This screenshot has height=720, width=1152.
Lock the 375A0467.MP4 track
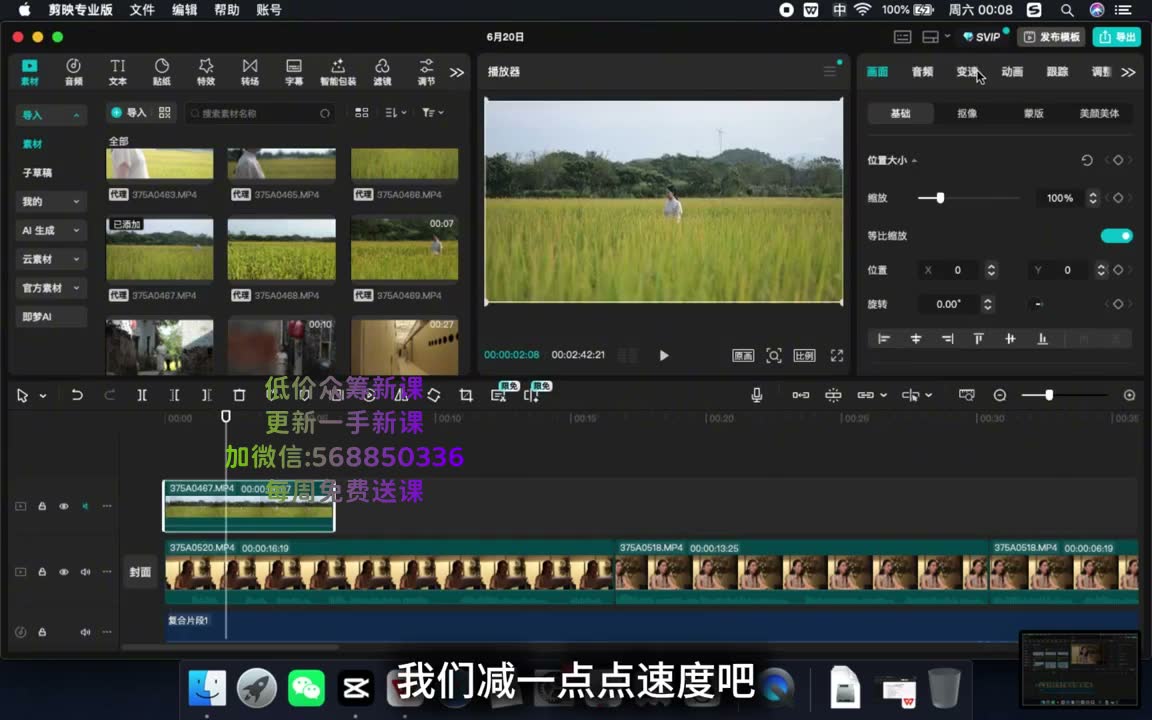click(42, 506)
